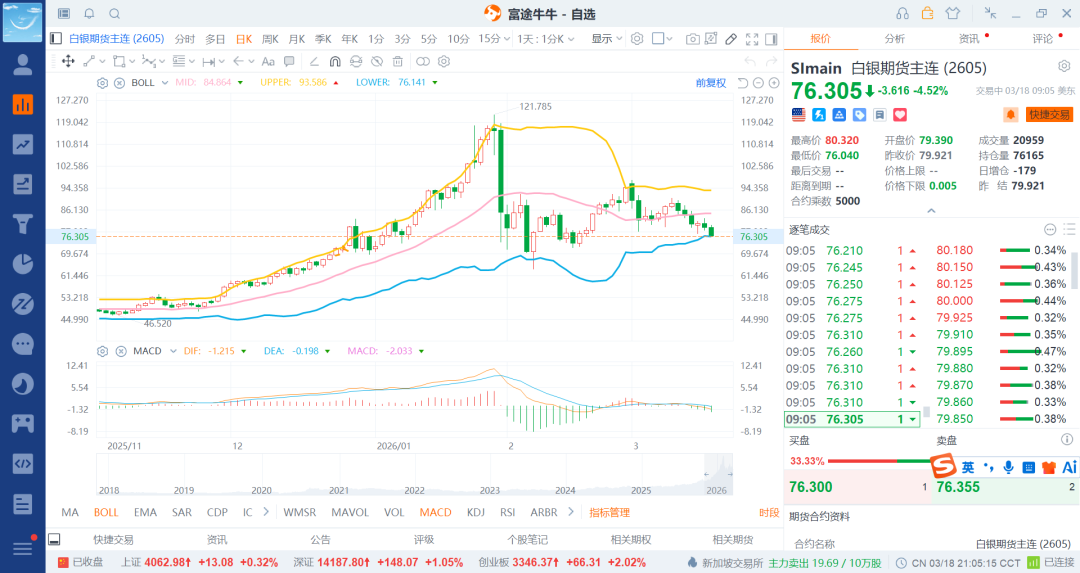Image resolution: width=1080 pixels, height=573 pixels.
Task: Click the timeline navigator range handle
Action: point(718,475)
